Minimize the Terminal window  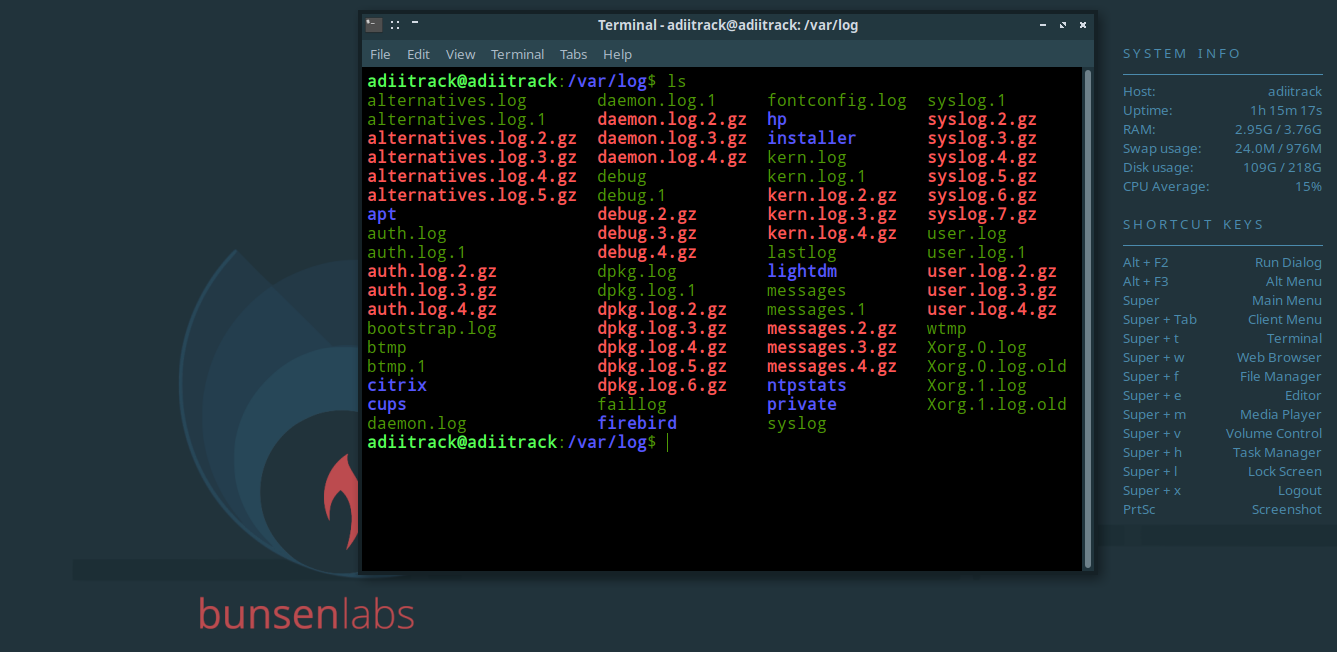click(1043, 25)
